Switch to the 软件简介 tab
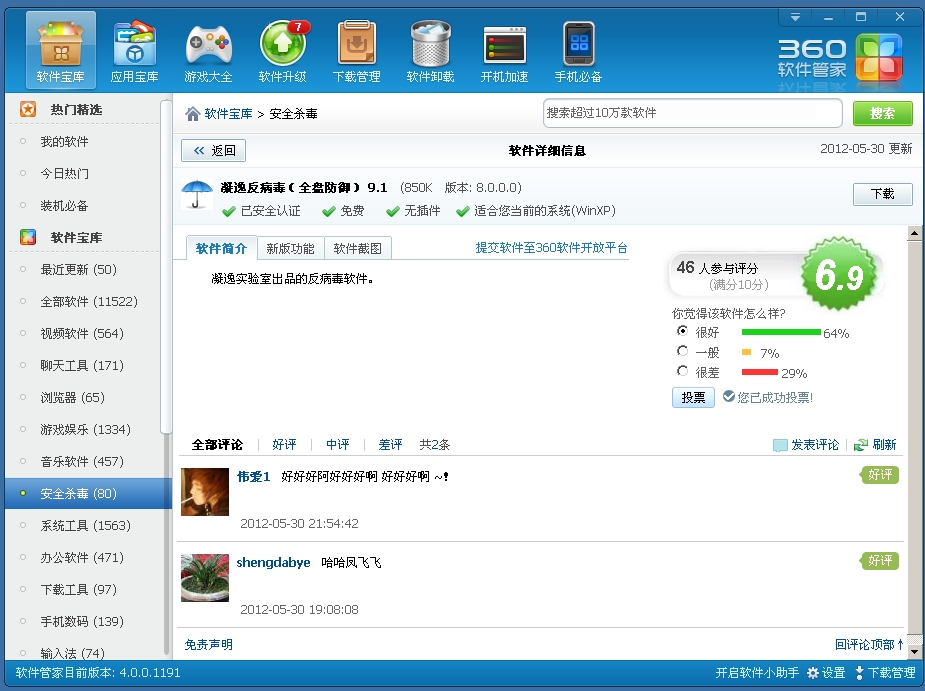This screenshot has width=925, height=691. [221, 248]
